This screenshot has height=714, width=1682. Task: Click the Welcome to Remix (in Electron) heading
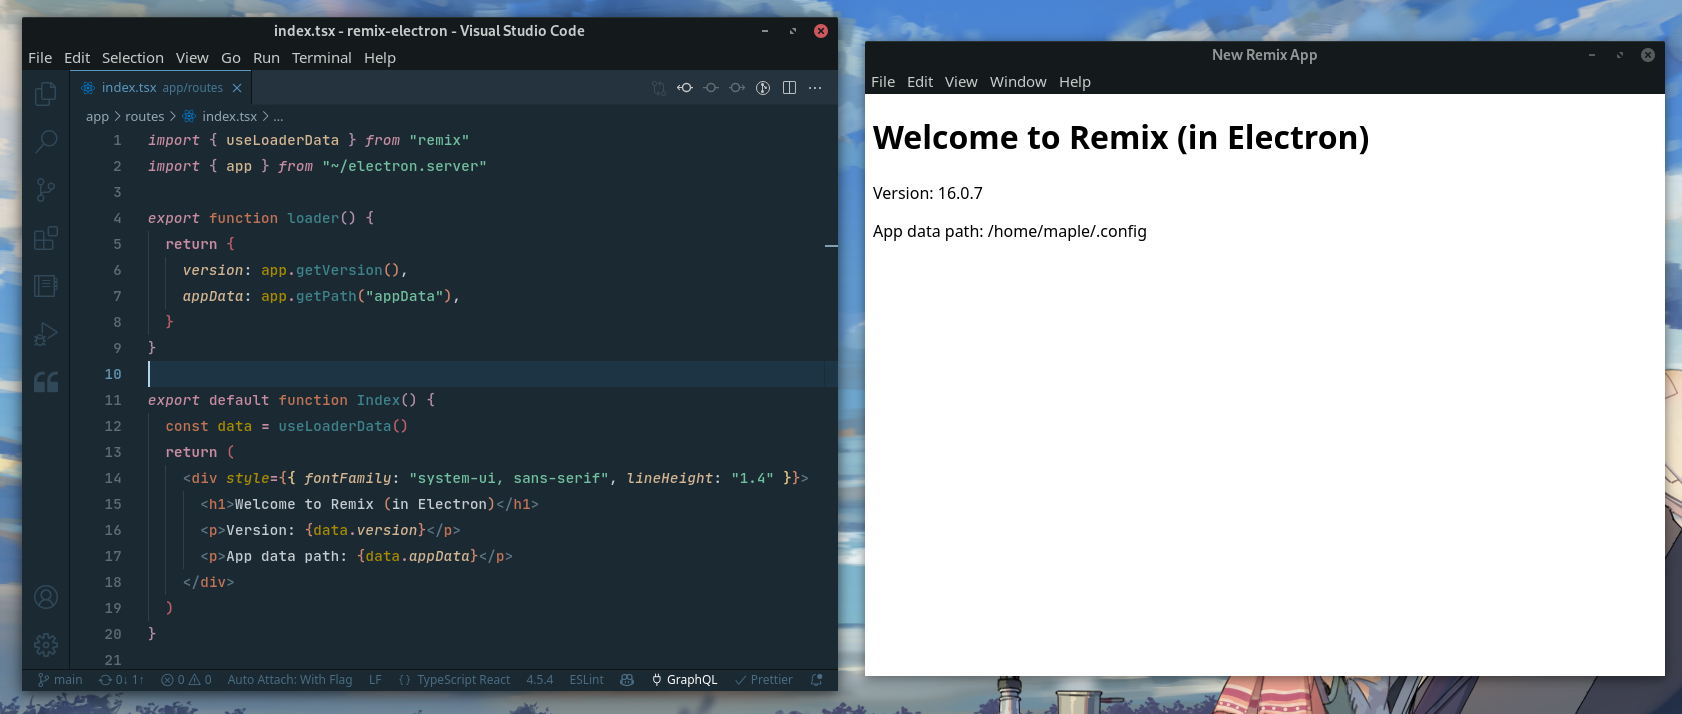pos(1121,138)
